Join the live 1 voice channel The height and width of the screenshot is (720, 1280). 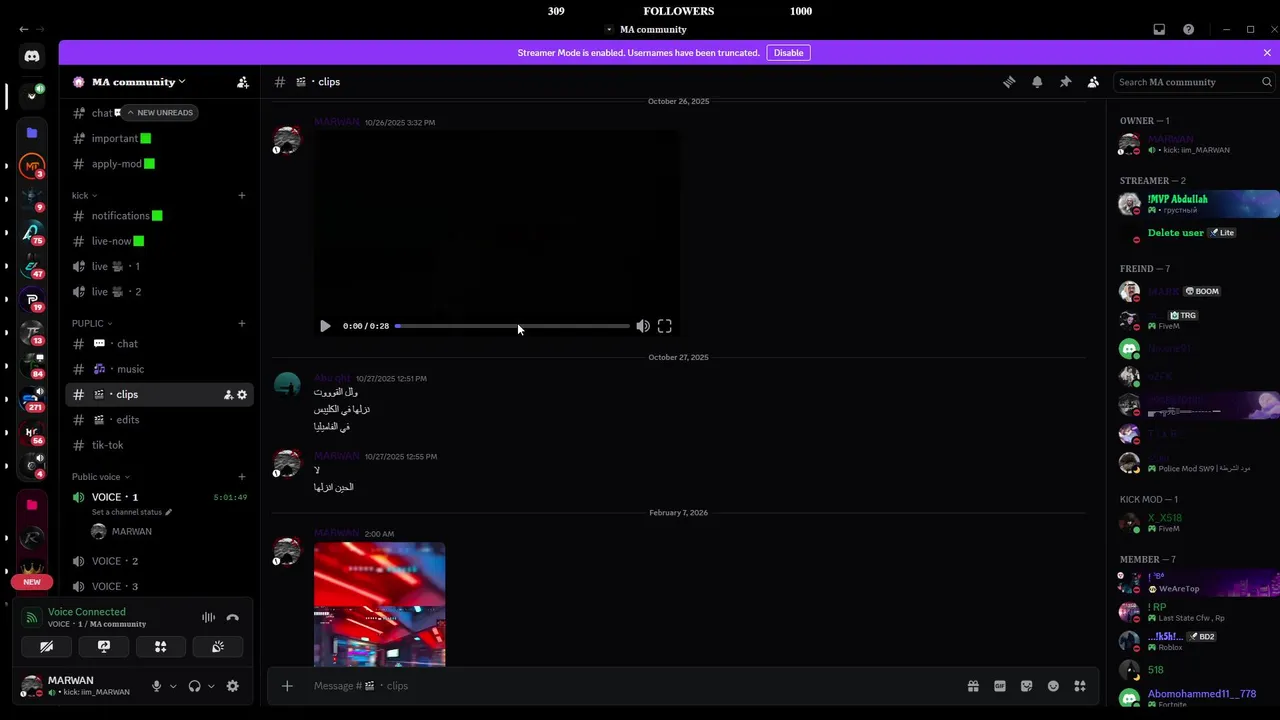(x=159, y=267)
